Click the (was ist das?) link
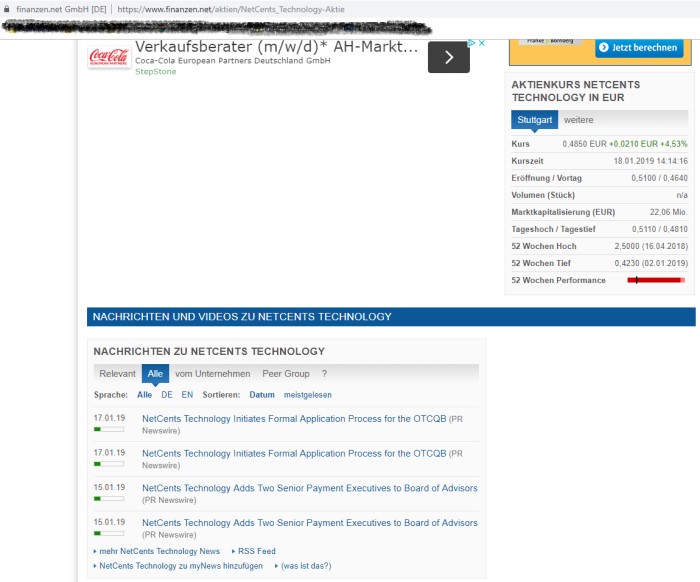Screen dimensions: 700x582 306,566
